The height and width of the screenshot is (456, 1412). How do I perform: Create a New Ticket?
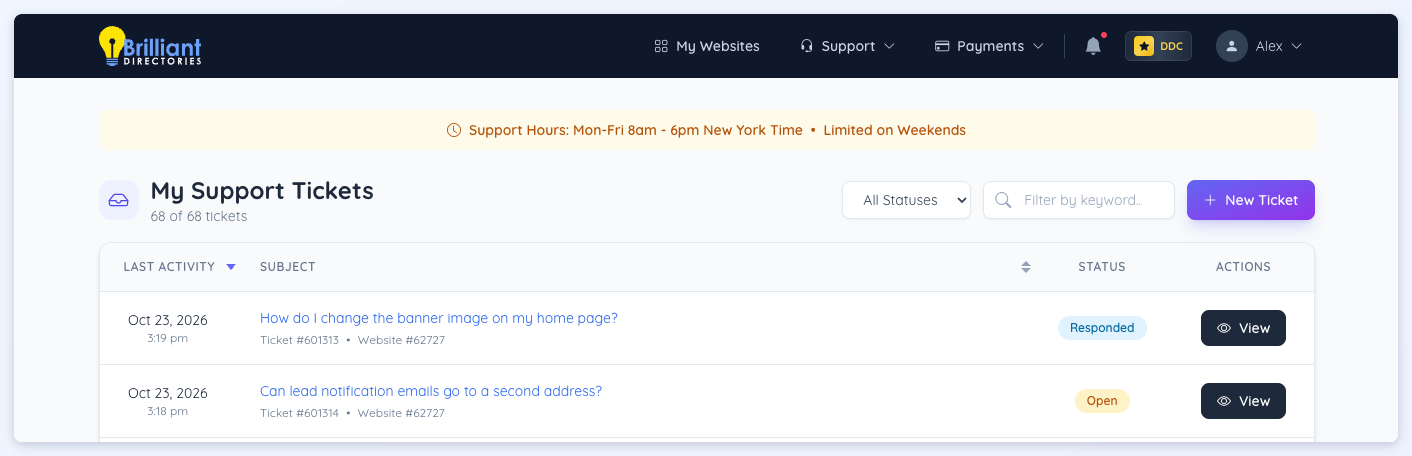click(x=1251, y=200)
